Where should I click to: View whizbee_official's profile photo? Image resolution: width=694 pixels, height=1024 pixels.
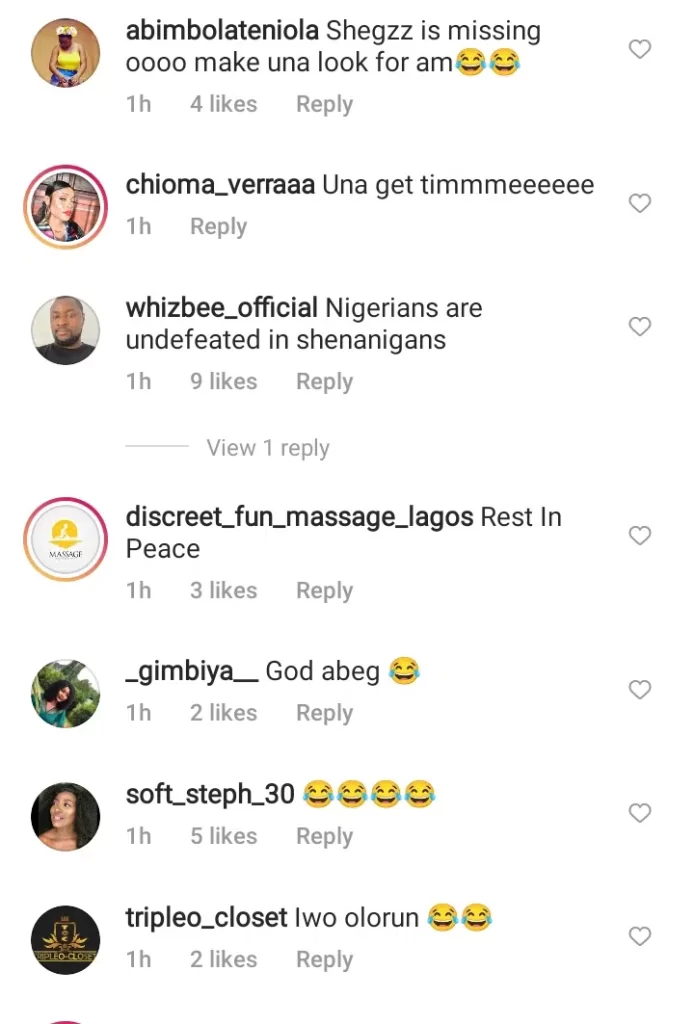(65, 329)
